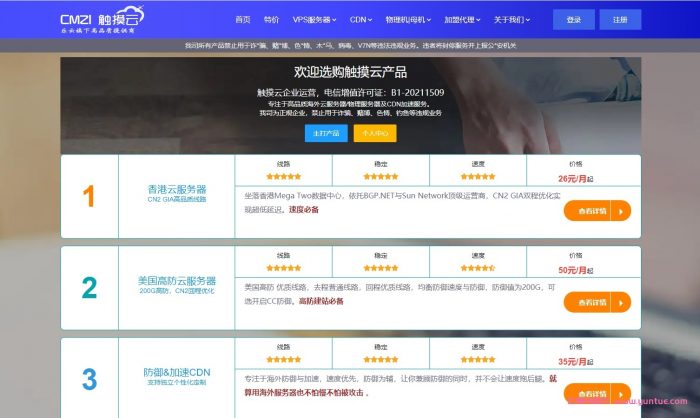This screenshot has height=418, width=700.
Task: Click the large number 1 product badge
Action: [x=89, y=197]
